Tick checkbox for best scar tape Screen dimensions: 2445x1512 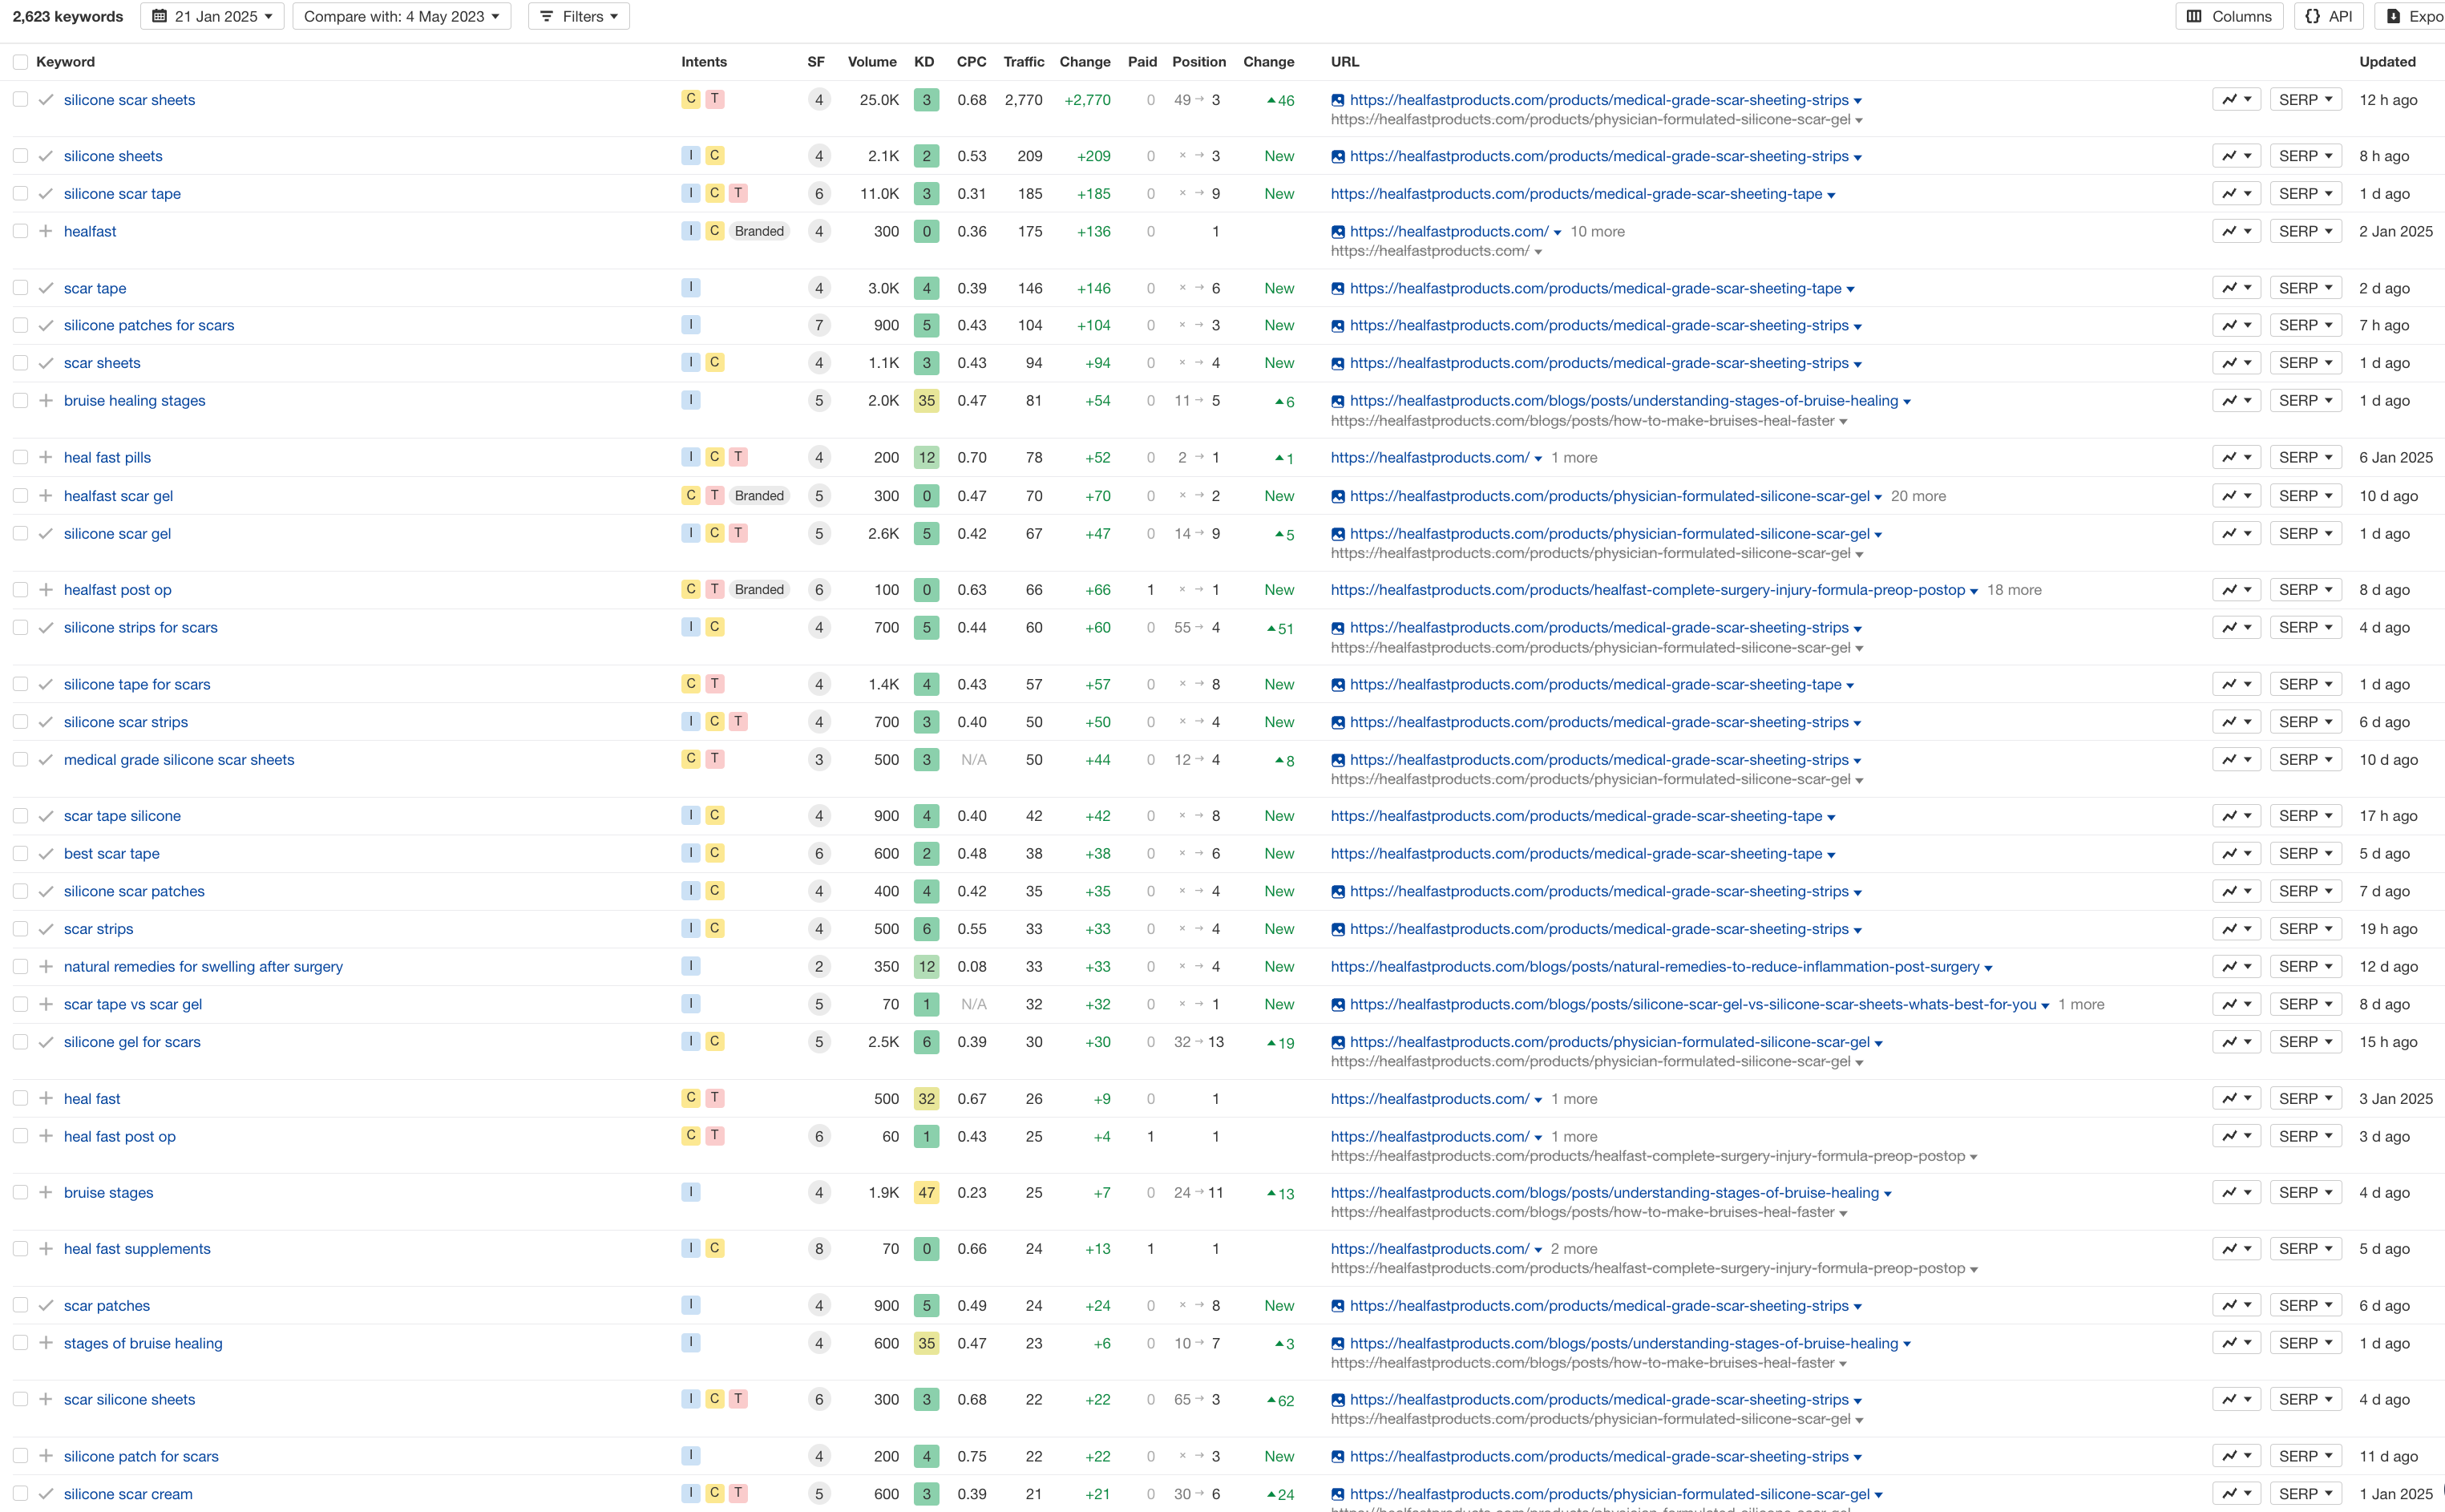click(x=20, y=853)
